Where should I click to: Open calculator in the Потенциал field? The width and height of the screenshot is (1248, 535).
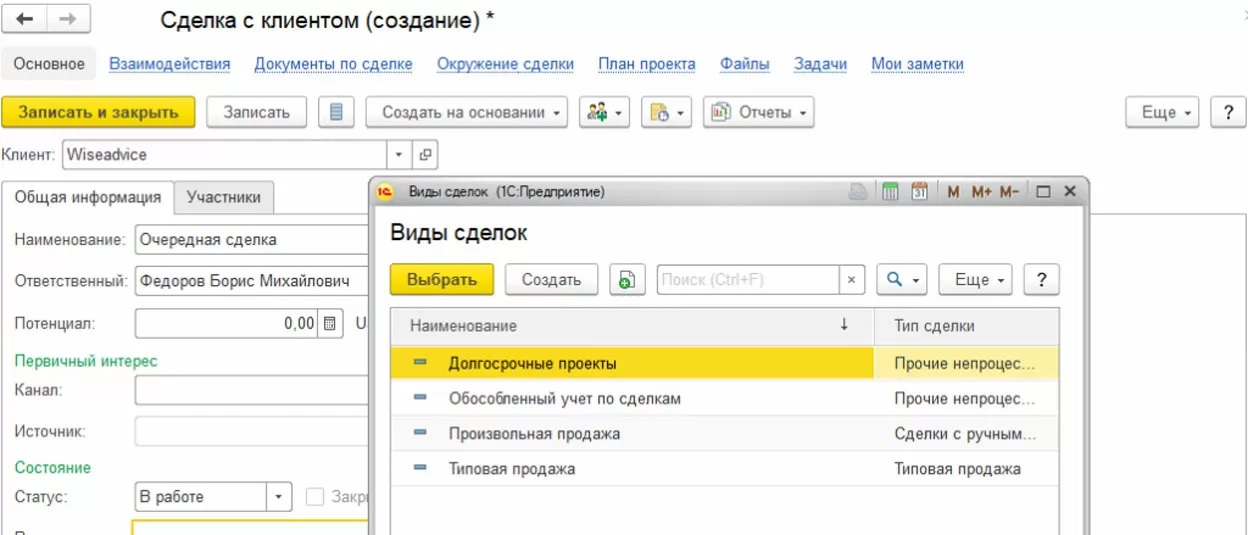pyautogui.click(x=330, y=324)
